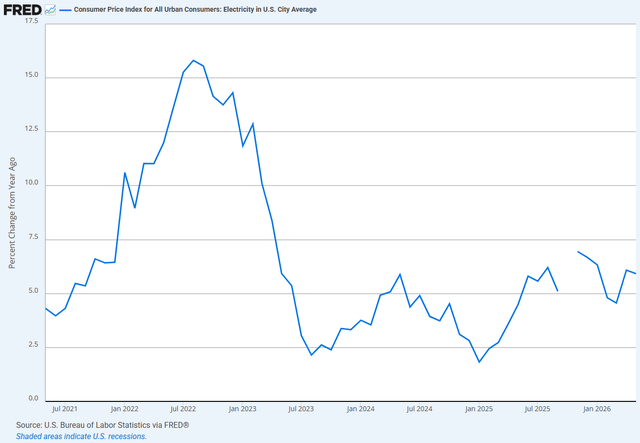The height and width of the screenshot is (443, 640).
Task: Click the 'Jul 2025' x-axis label
Action: (538, 409)
